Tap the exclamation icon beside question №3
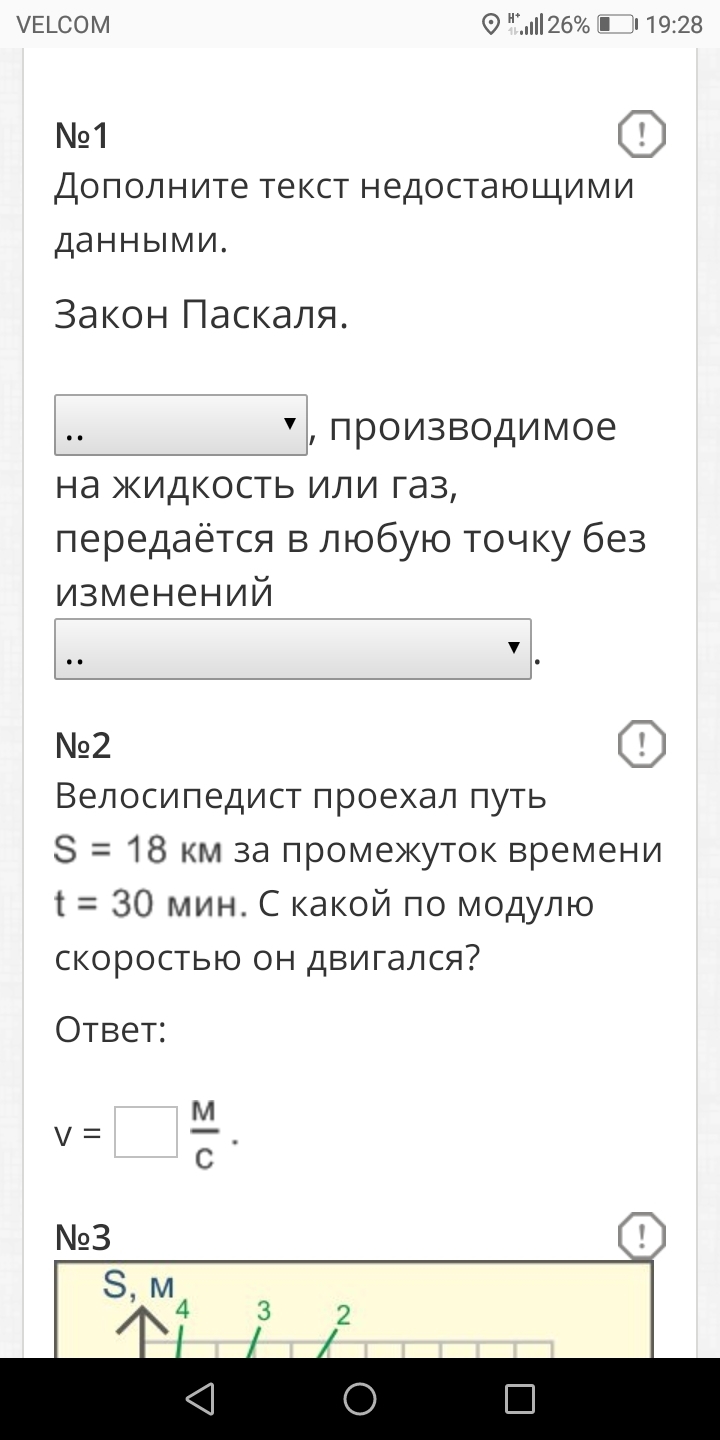Viewport: 720px width, 1440px height. [641, 1237]
